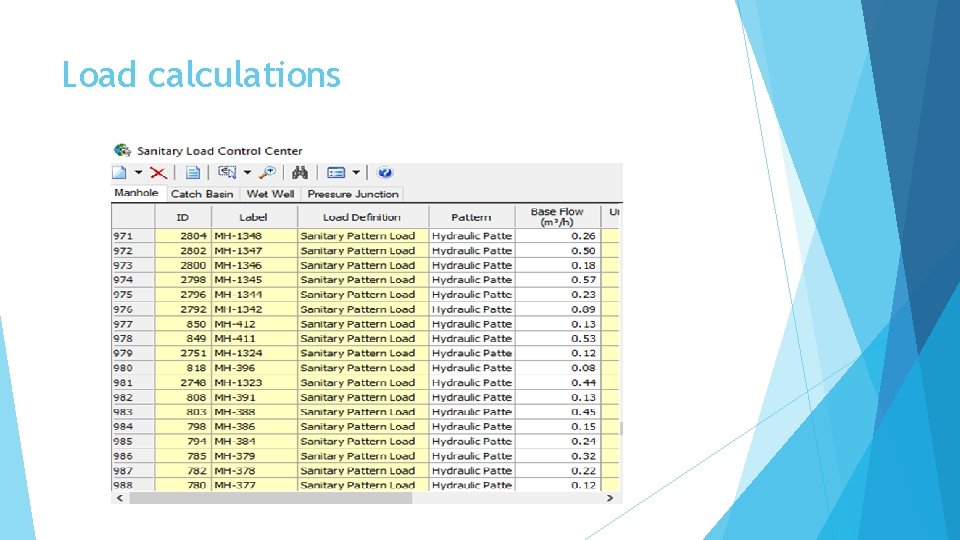Screen dimensions: 960x540
Task: Click the Base Flow (m³/h) column header
Action: pos(557,217)
